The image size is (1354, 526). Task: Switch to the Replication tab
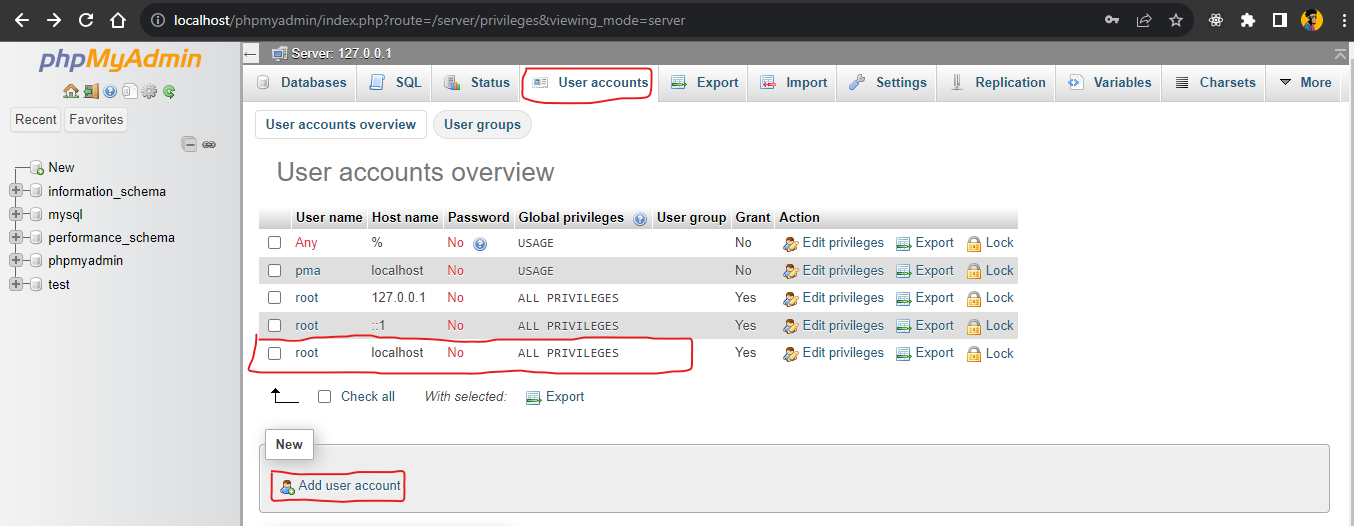(997, 83)
